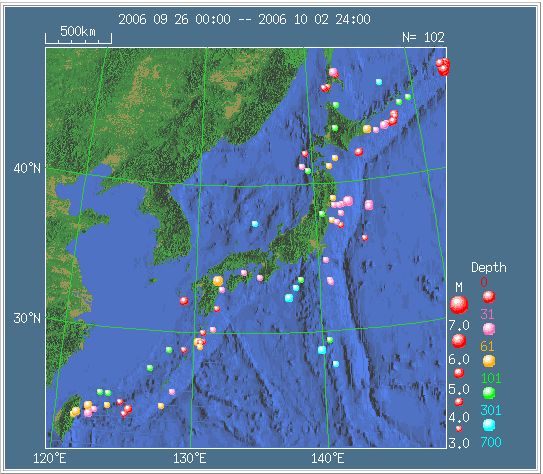Select the red earthquake marker west of Kyushu
The height and width of the screenshot is (474, 543).
(184, 301)
